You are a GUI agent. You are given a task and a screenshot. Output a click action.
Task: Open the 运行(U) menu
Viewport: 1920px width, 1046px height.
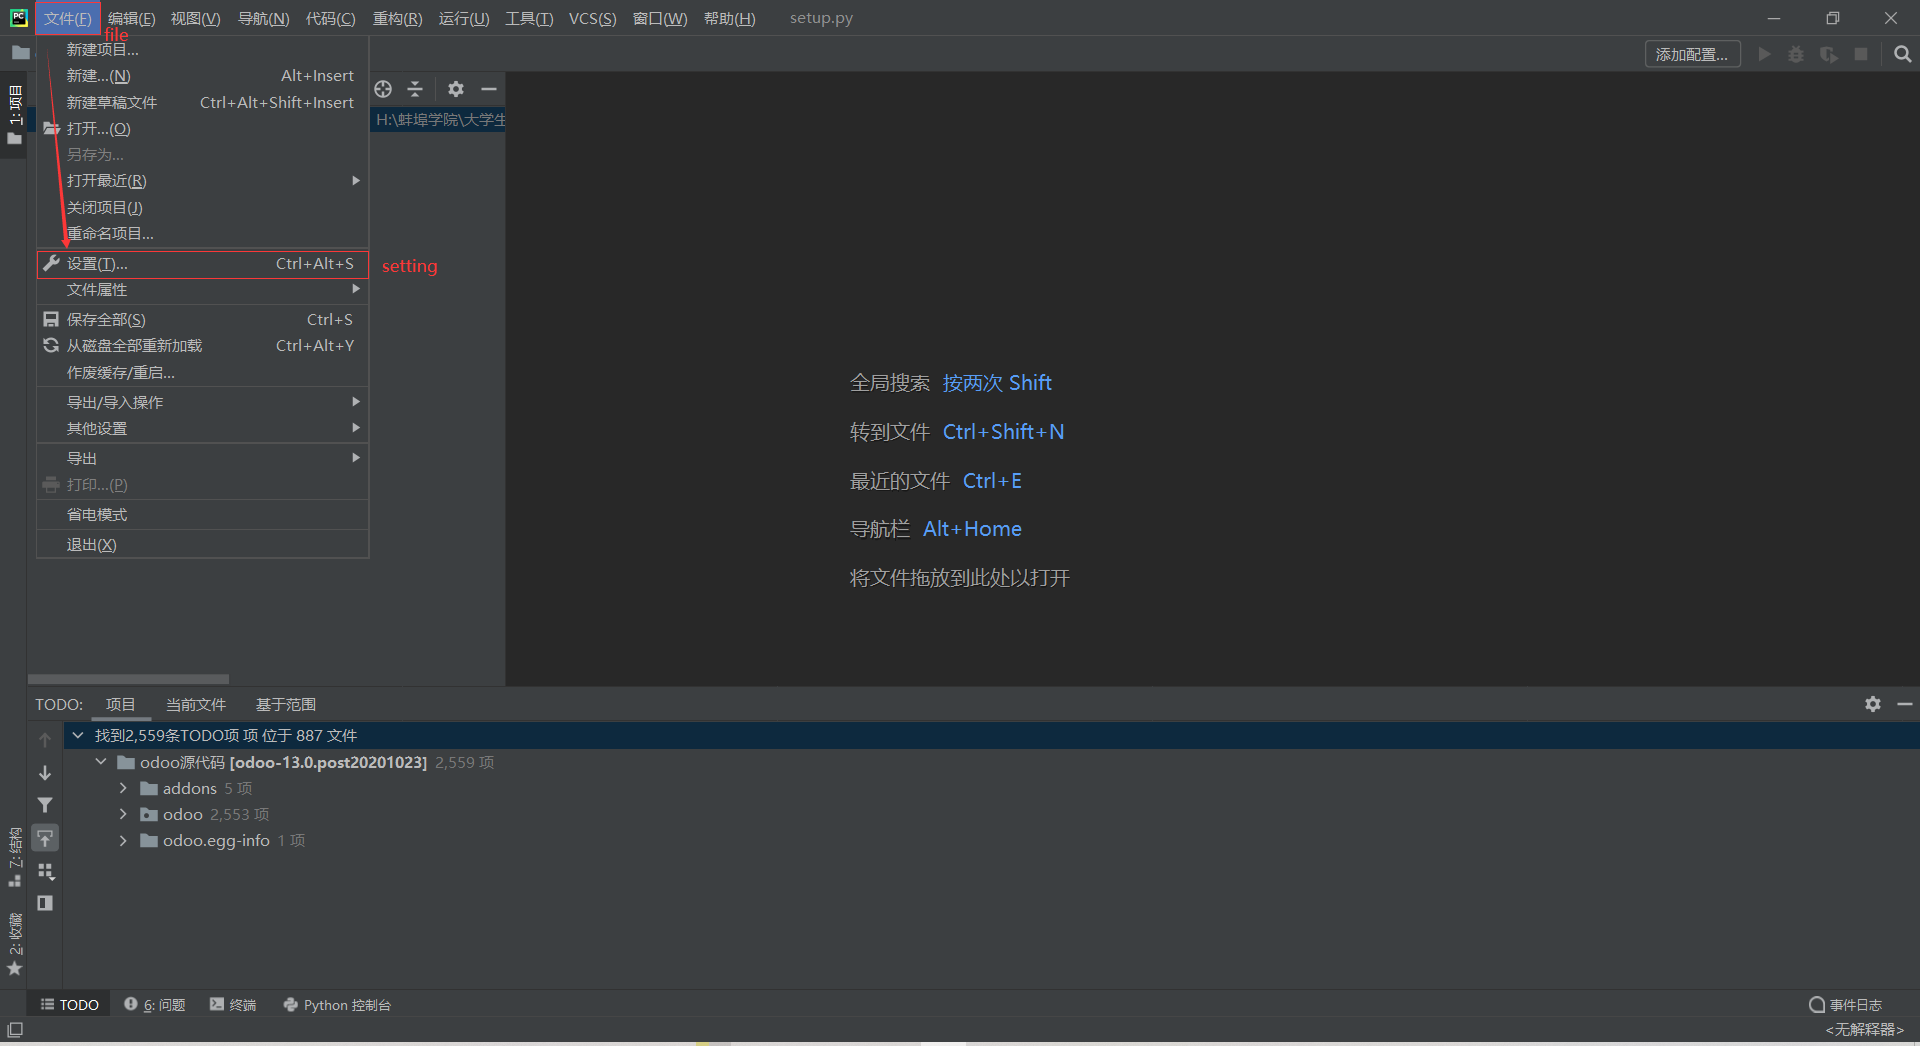tap(464, 18)
